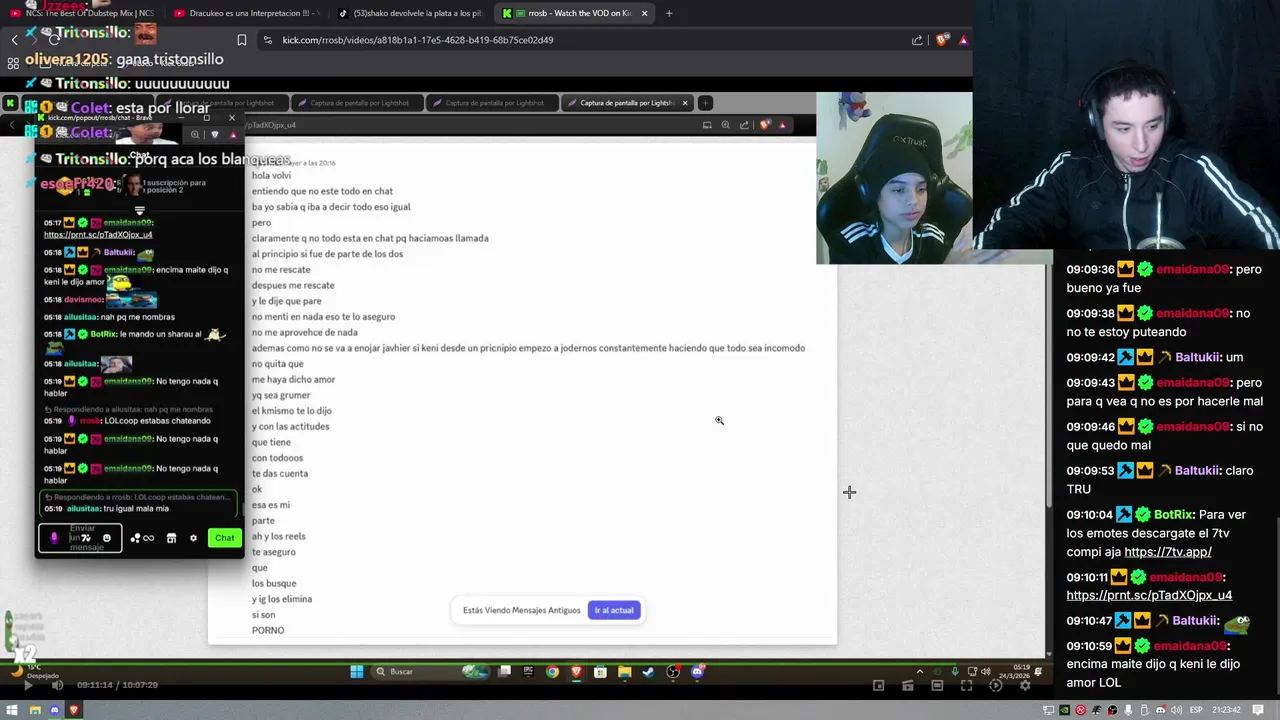
Task: Open a new browser tab
Action: (x=669, y=13)
